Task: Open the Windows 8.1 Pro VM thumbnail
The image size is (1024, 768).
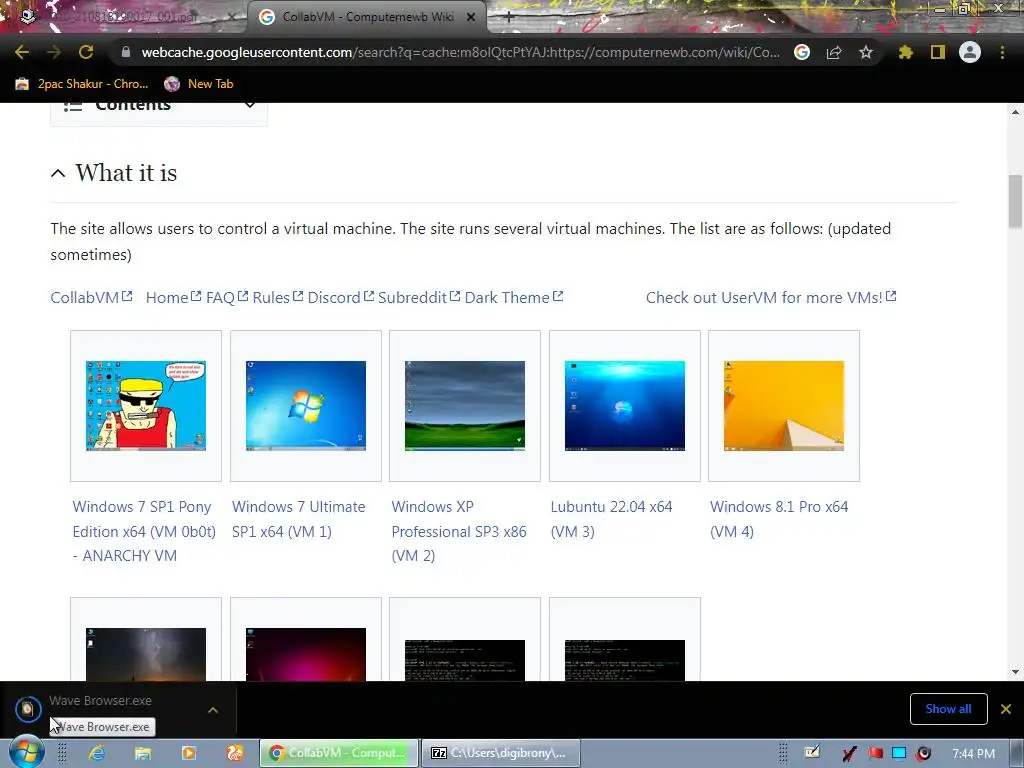Action: pos(784,406)
